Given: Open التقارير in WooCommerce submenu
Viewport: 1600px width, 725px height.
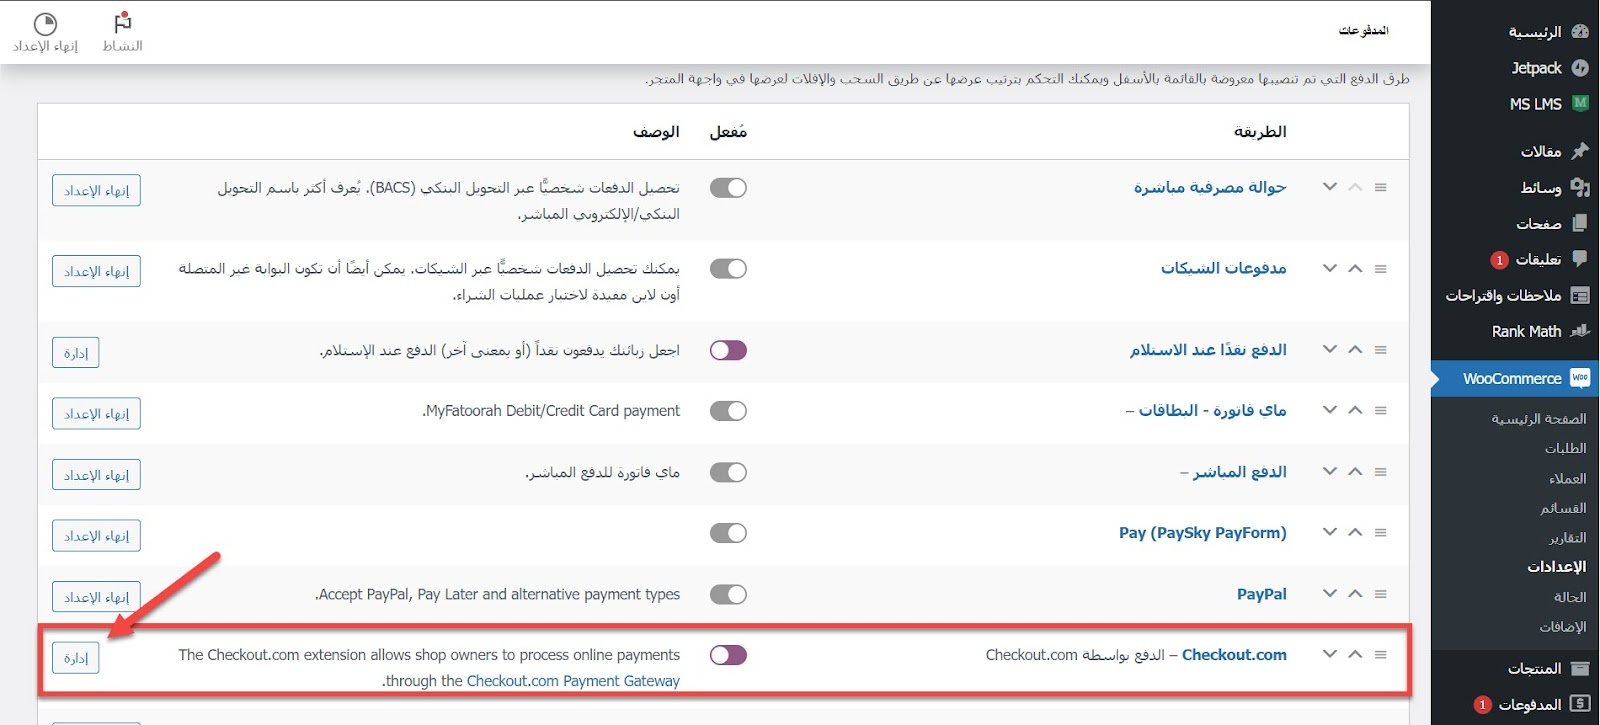Looking at the screenshot, I should (x=1567, y=538).
